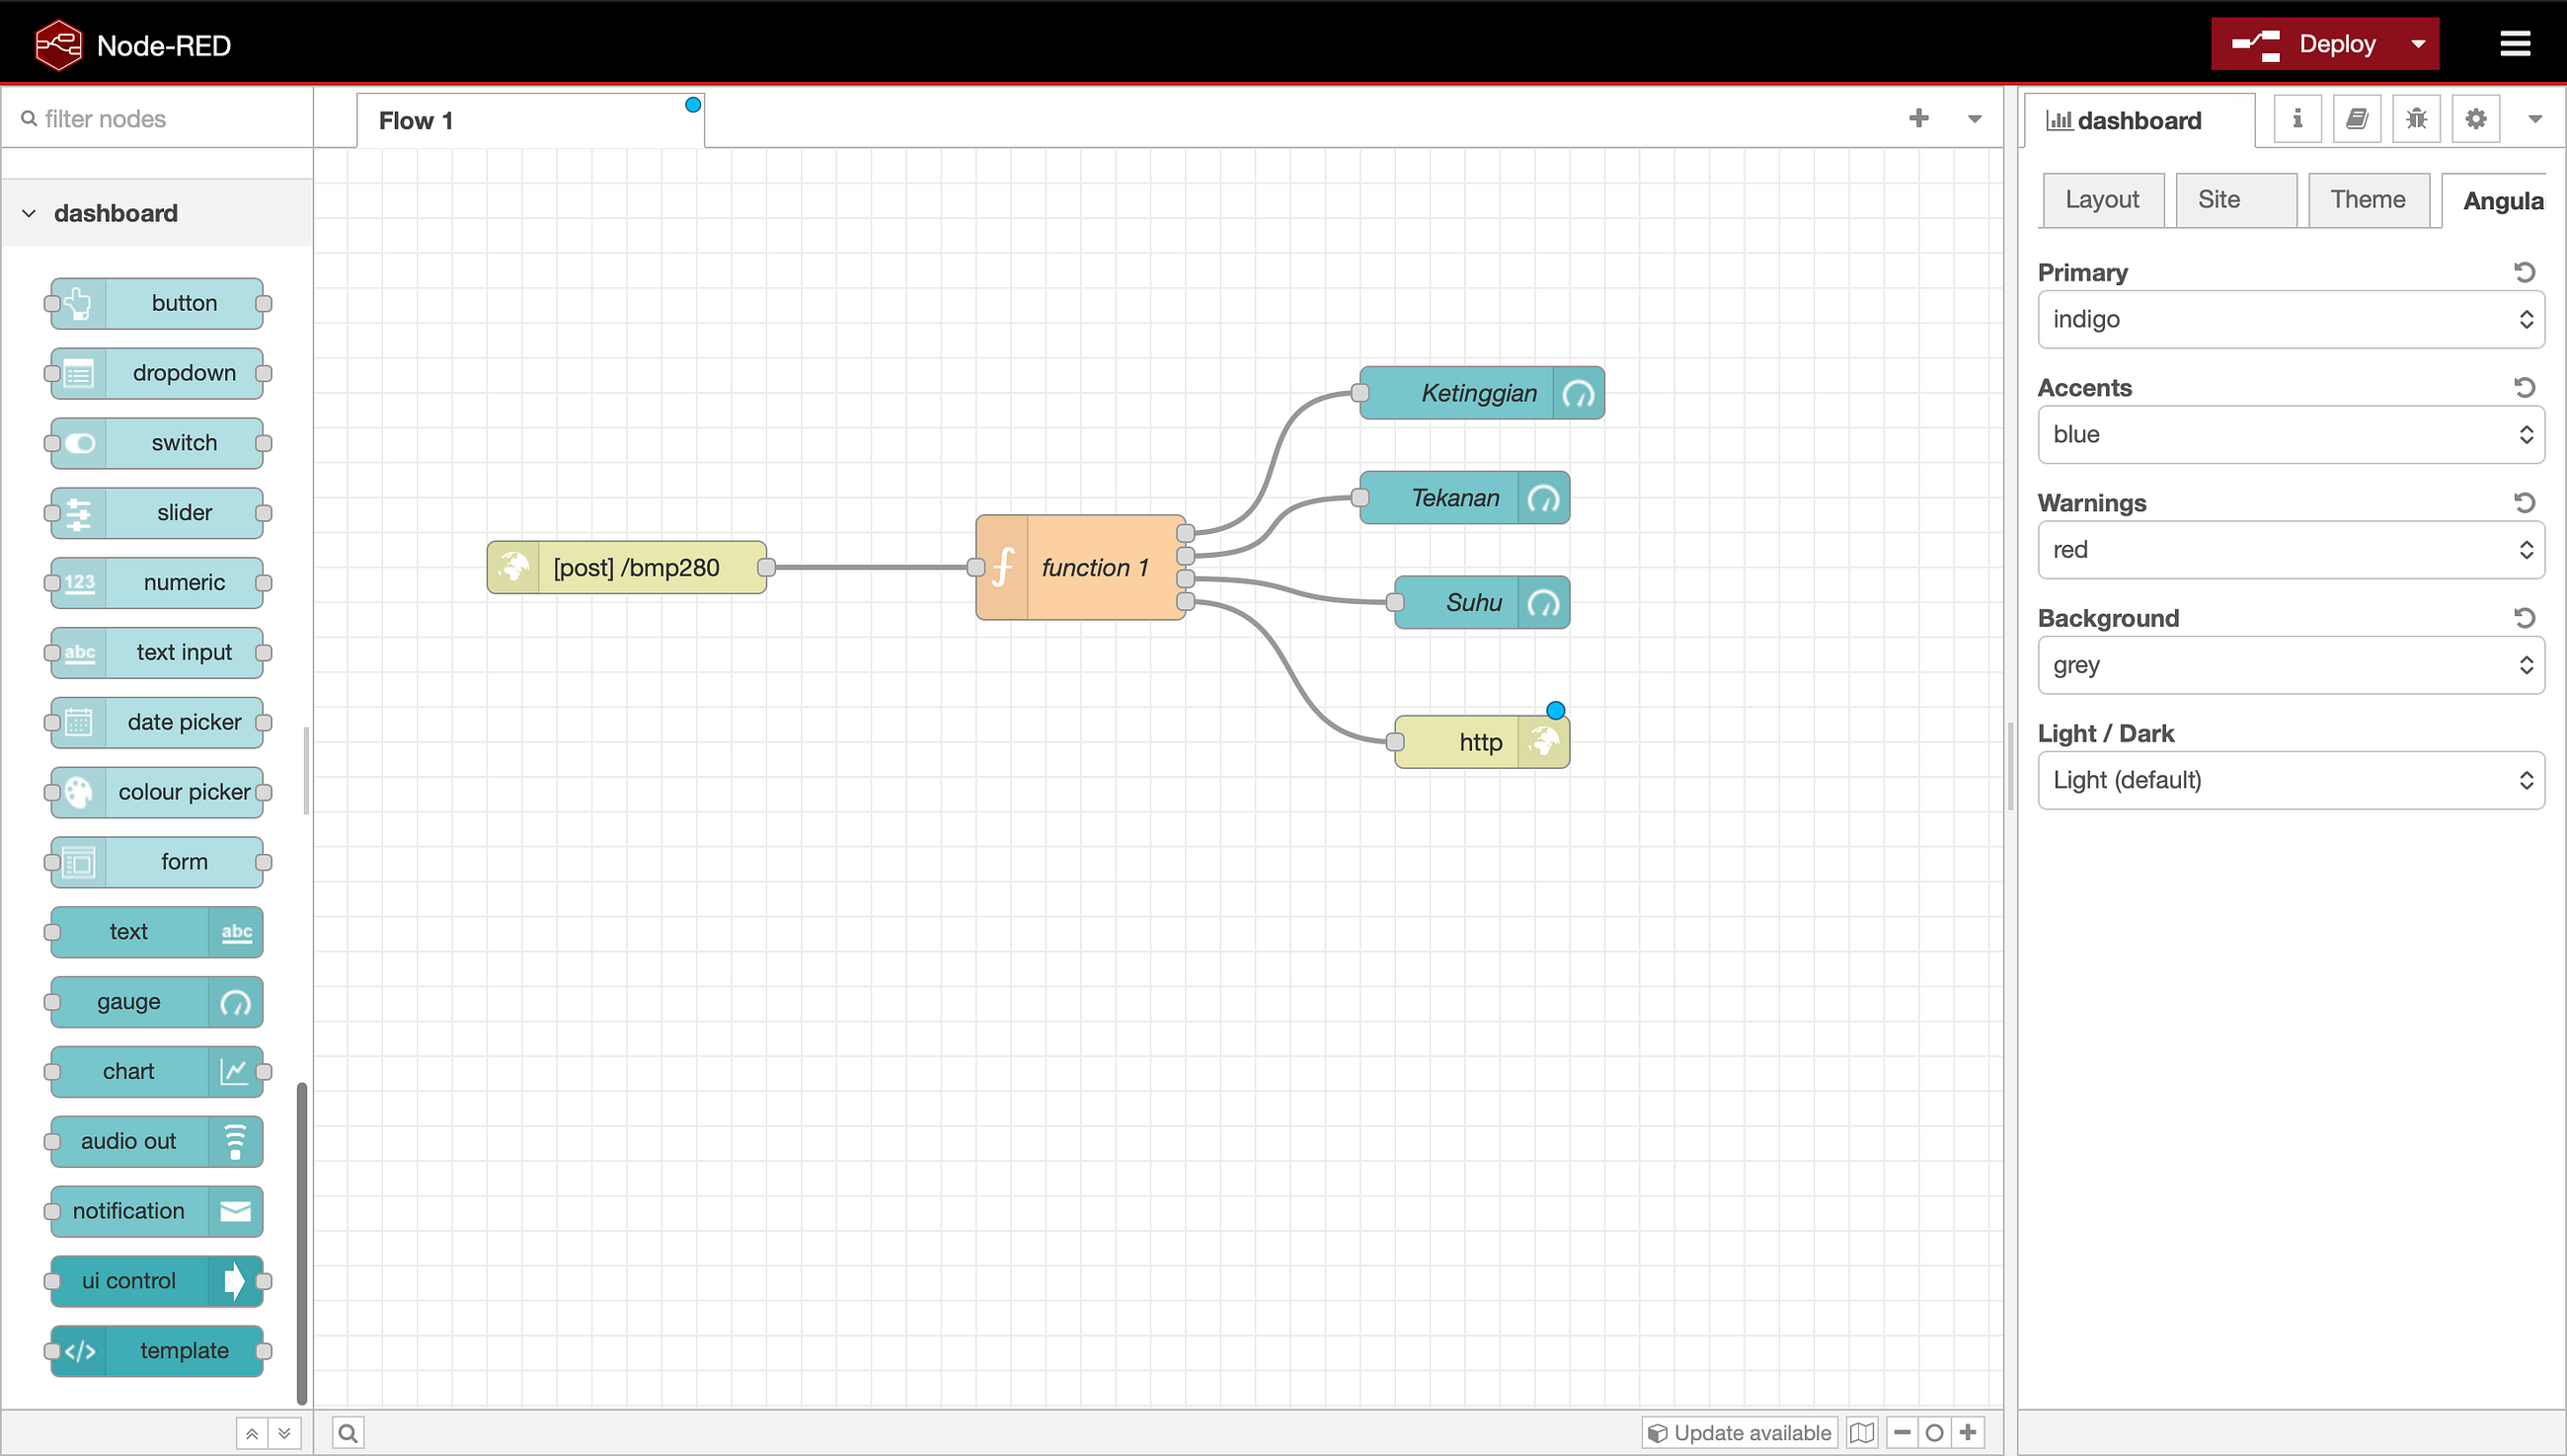Select the notification palette node
This screenshot has width=2567, height=1456.
(x=157, y=1211)
